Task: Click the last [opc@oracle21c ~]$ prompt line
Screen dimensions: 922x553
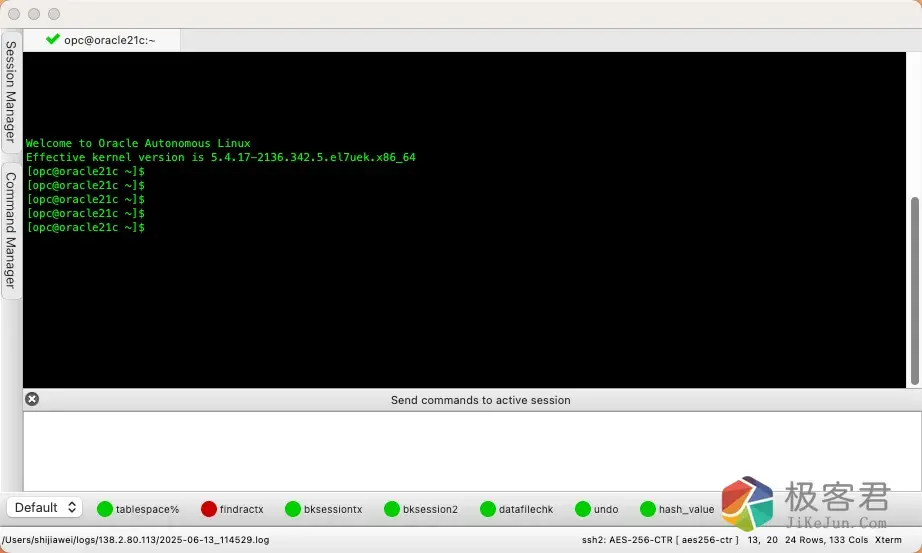Action: 85,227
